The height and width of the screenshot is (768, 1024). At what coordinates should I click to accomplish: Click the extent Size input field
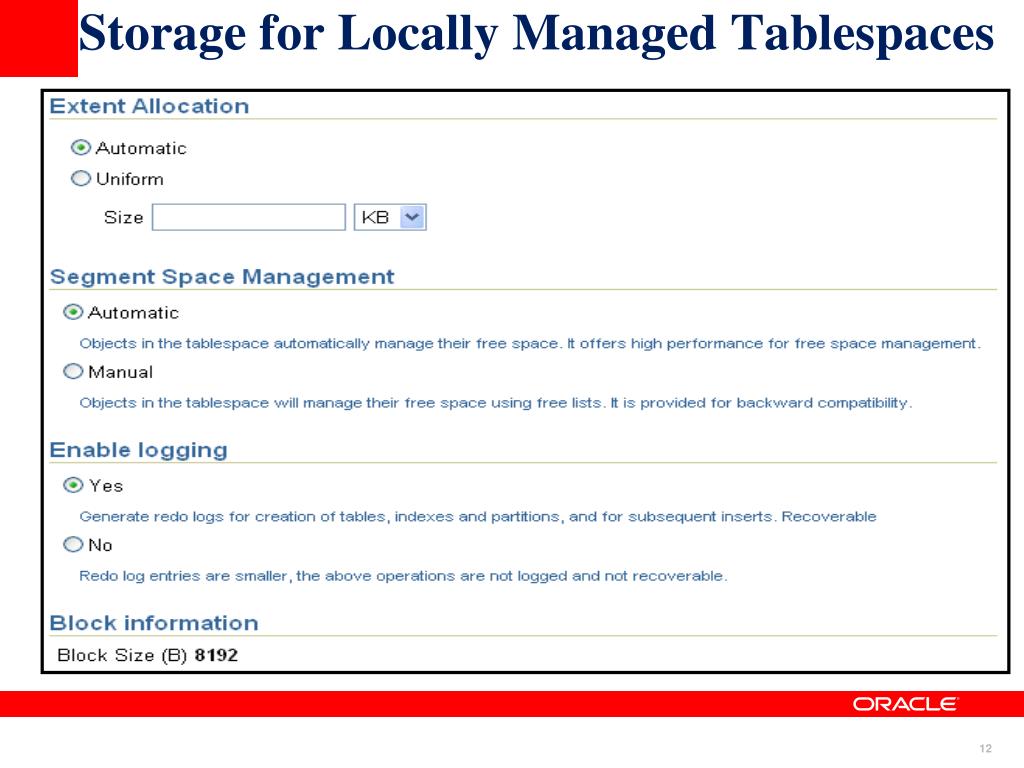tap(249, 217)
